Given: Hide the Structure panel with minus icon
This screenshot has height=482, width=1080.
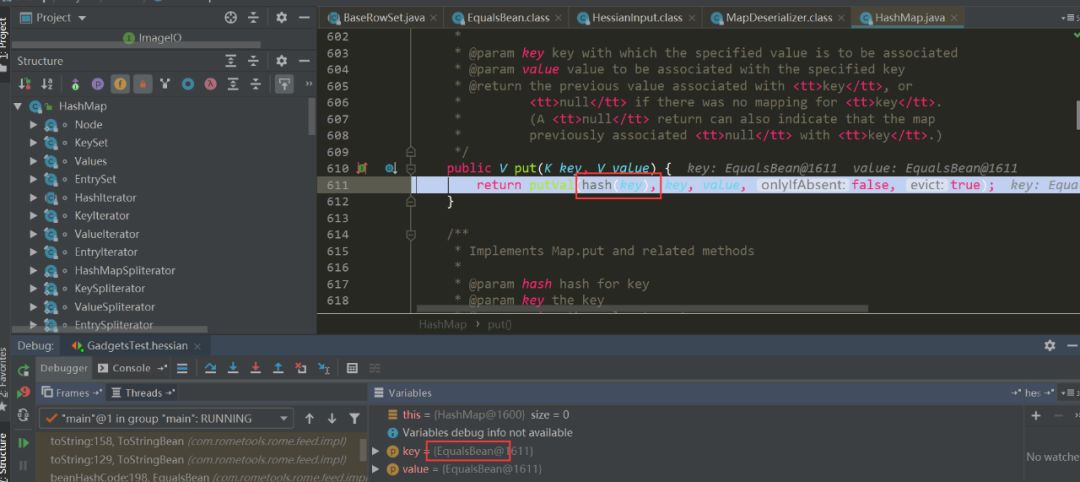Looking at the screenshot, I should pyautogui.click(x=304, y=61).
